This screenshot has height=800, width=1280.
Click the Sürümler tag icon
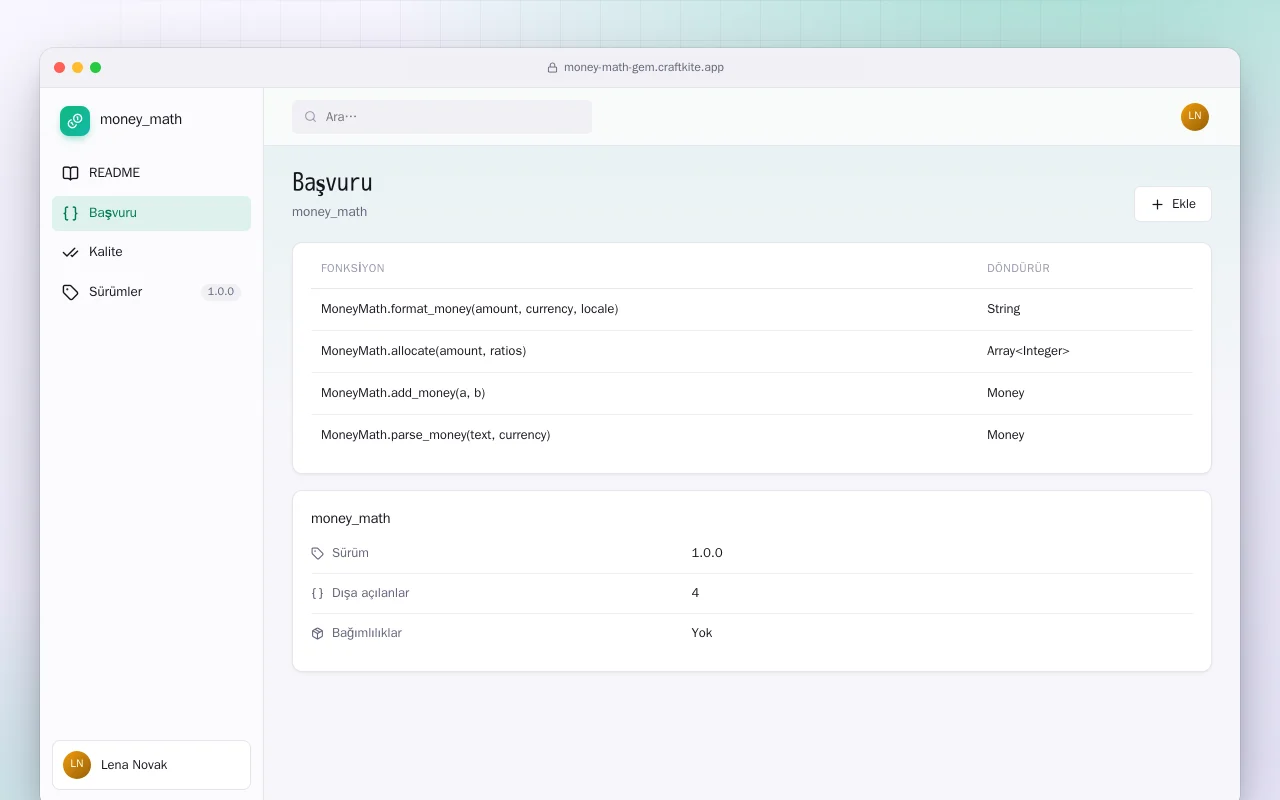click(70, 292)
